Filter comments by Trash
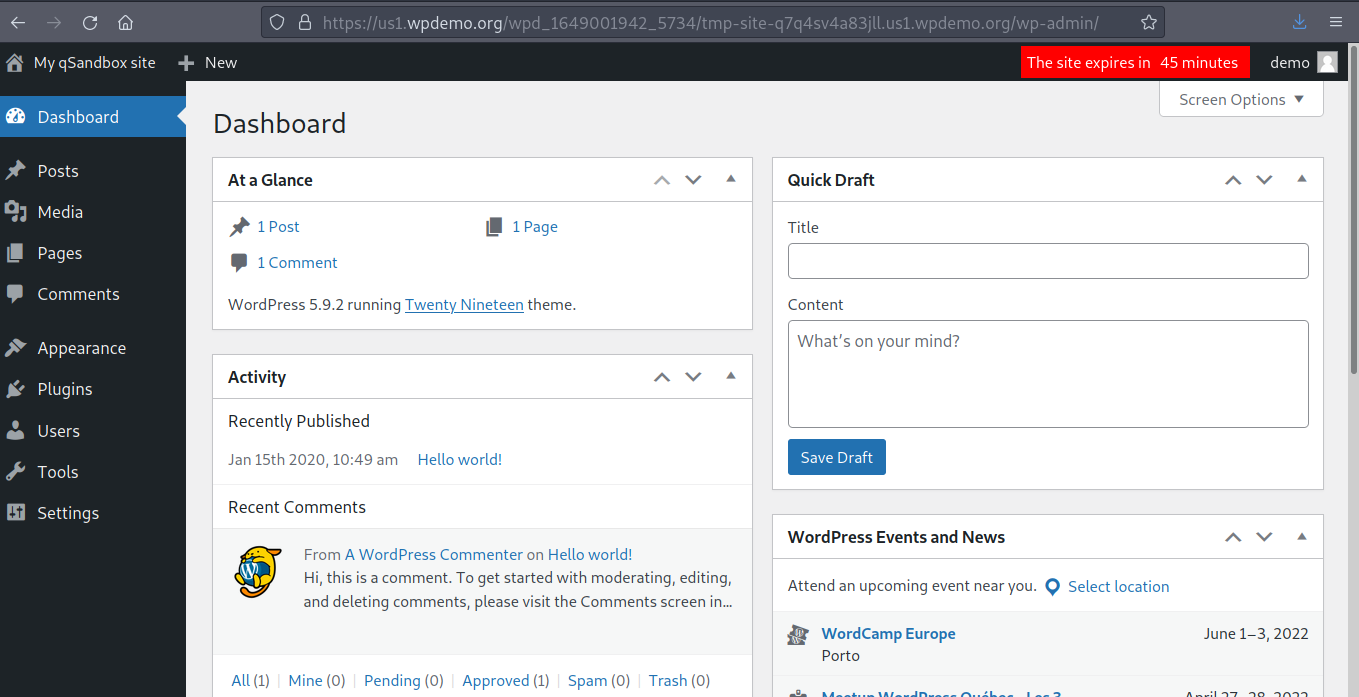The image size is (1359, 697). click(x=668, y=680)
